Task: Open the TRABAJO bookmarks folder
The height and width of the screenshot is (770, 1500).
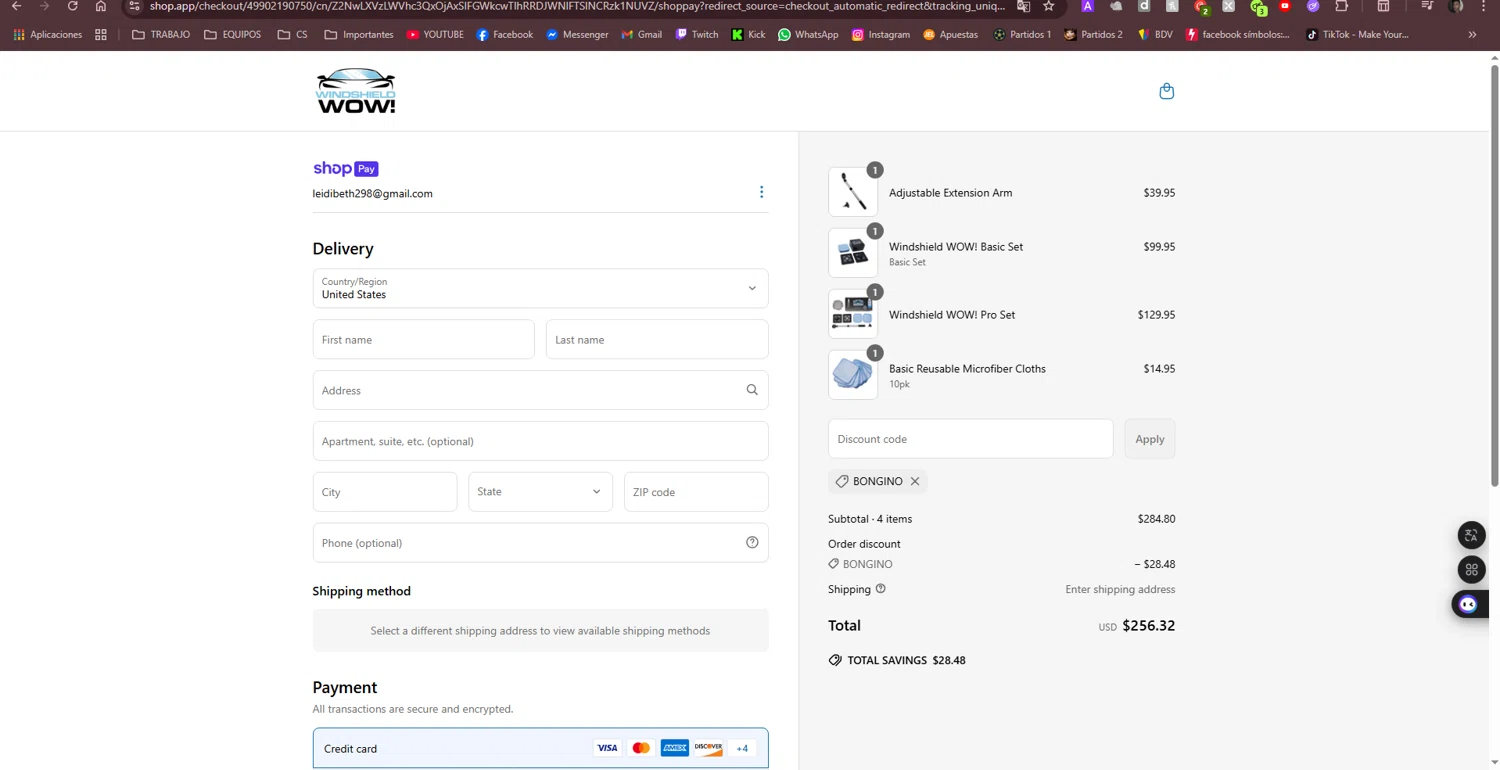Action: (161, 34)
